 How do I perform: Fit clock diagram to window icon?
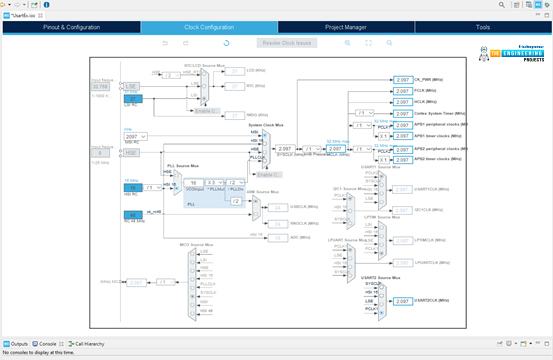pos(369,43)
